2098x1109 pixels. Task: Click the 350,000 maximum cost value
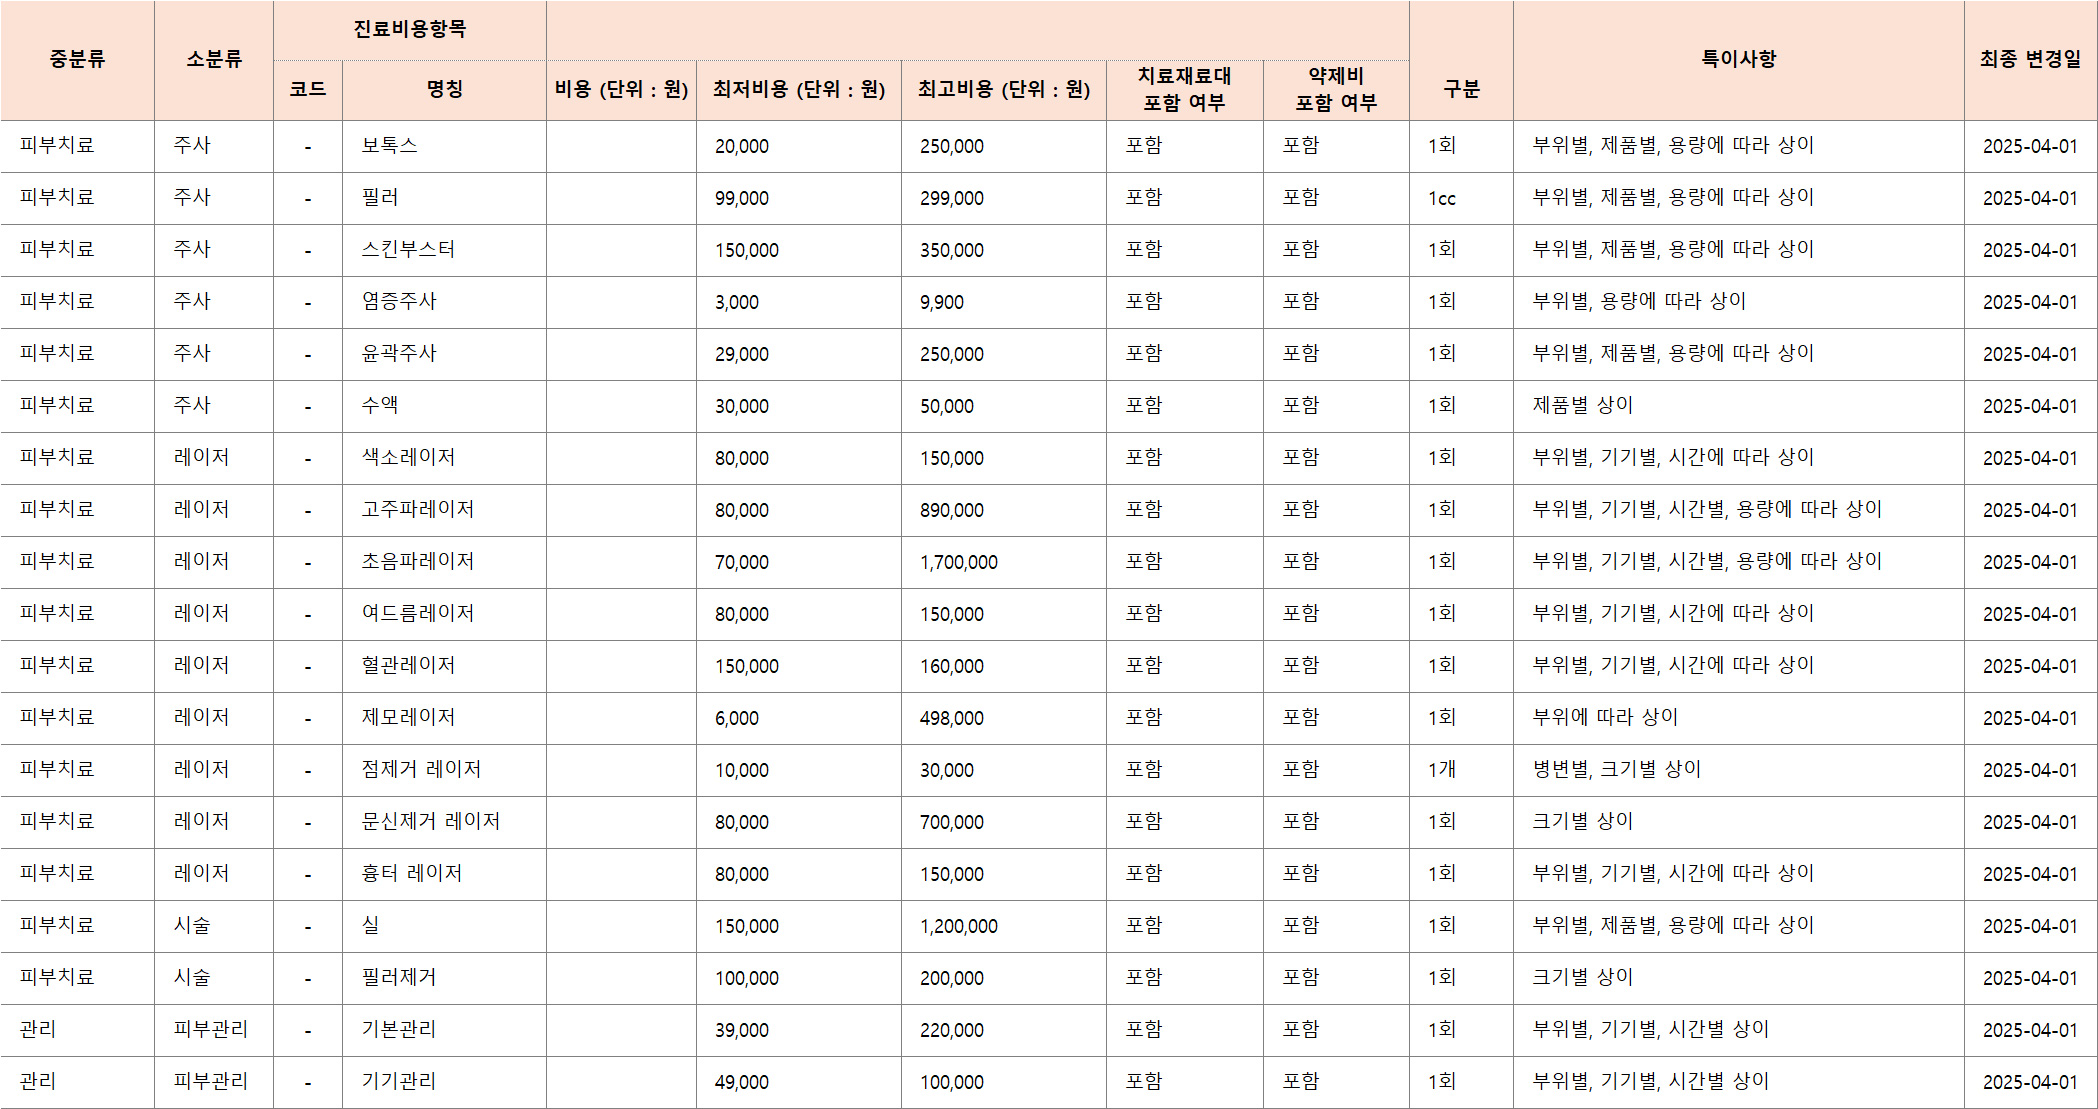coord(952,250)
